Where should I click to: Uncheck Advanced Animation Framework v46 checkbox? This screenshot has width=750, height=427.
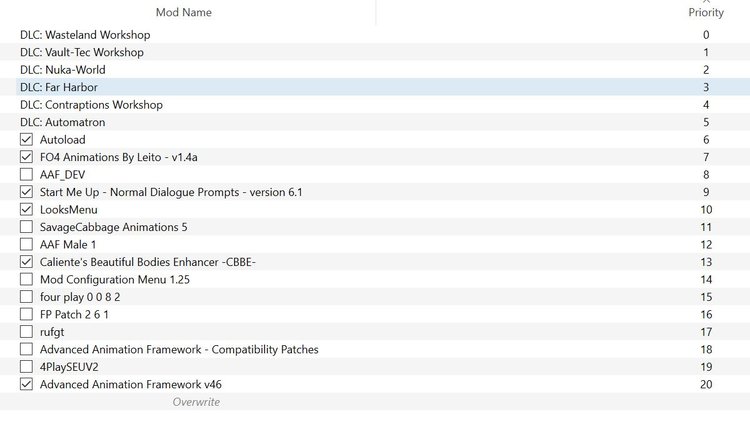[26, 384]
